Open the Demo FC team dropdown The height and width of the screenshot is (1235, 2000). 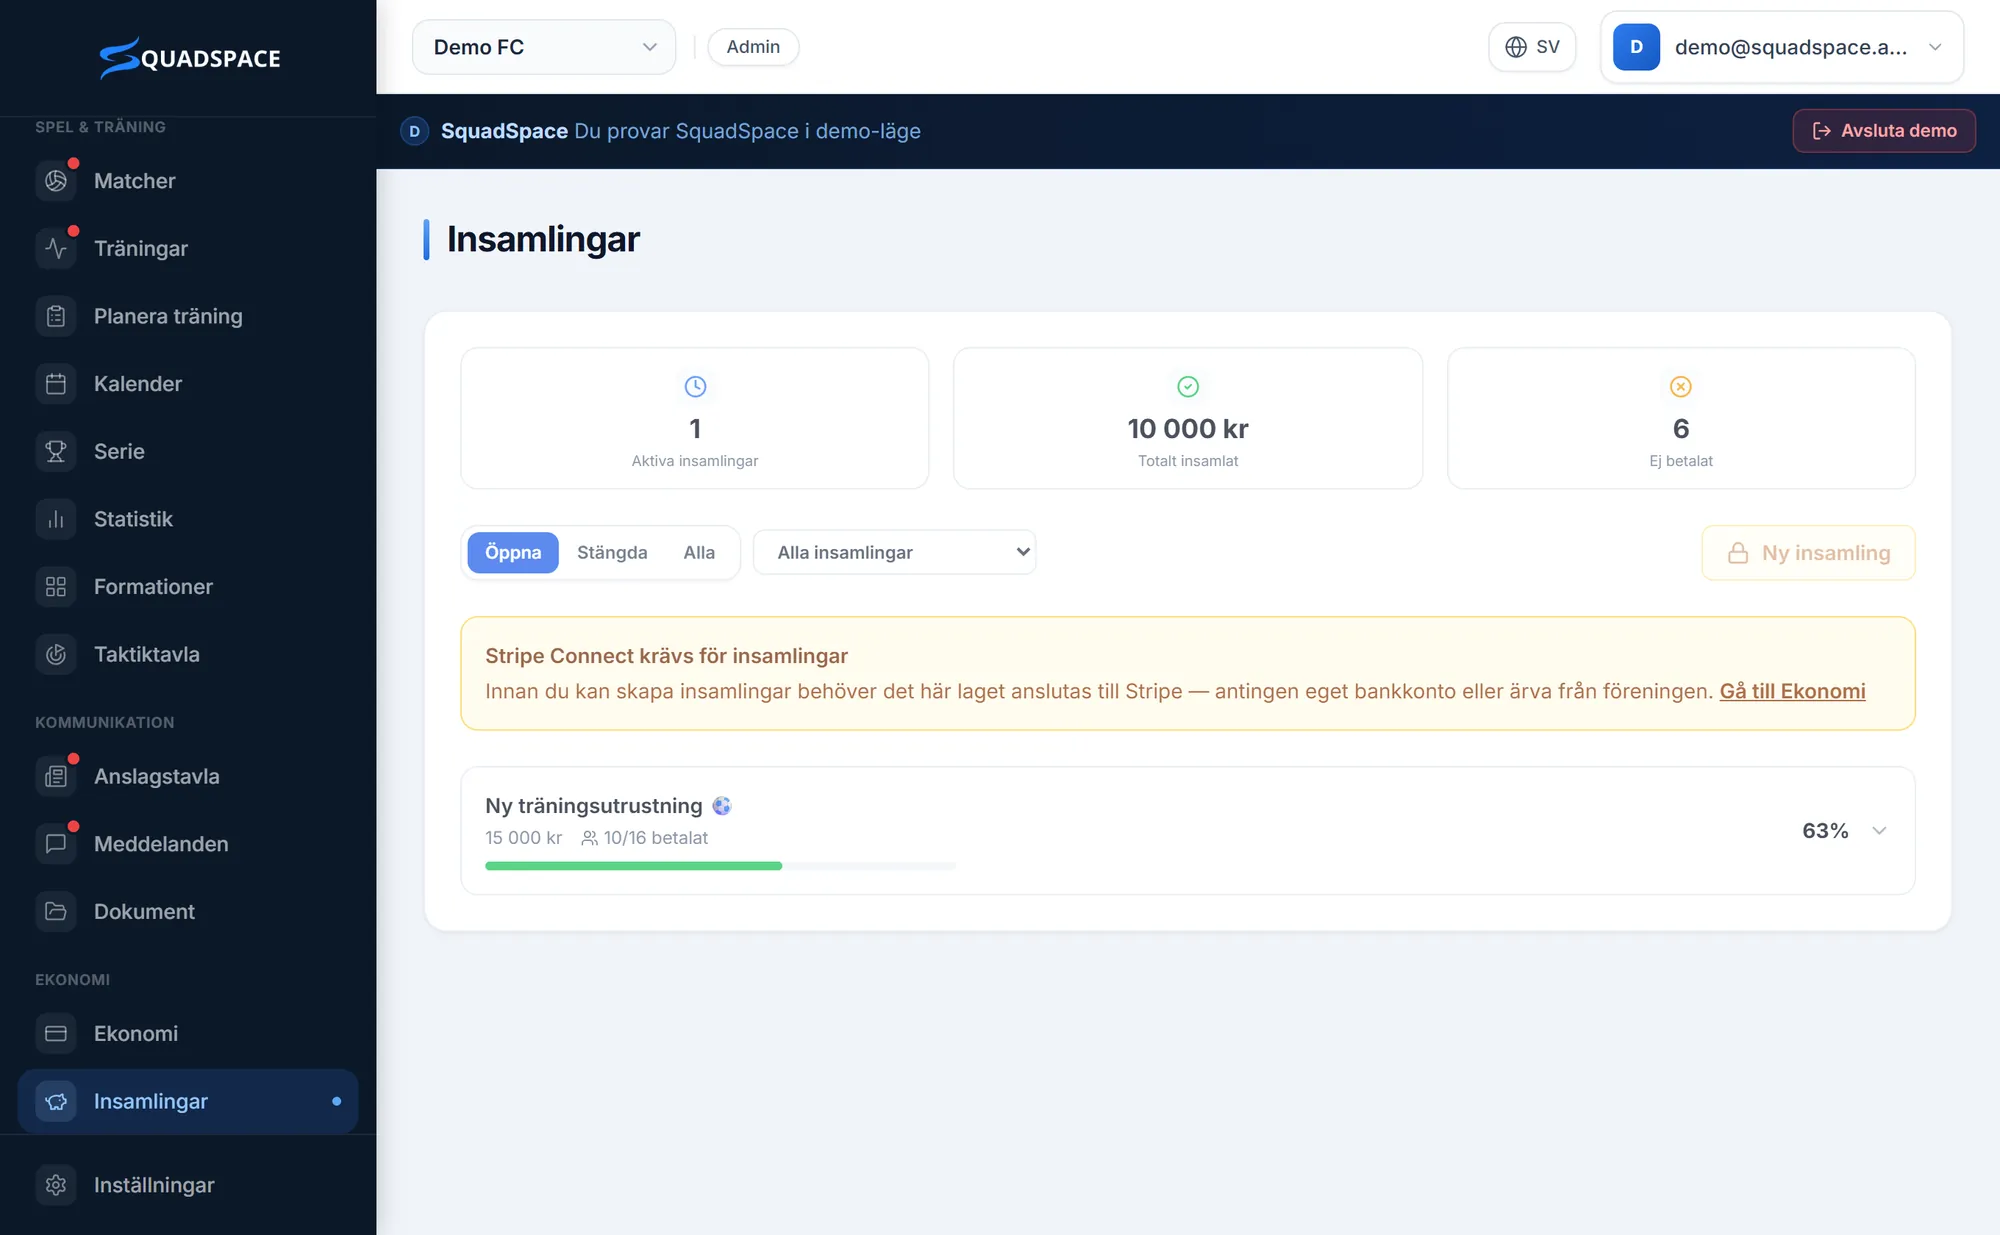click(544, 47)
